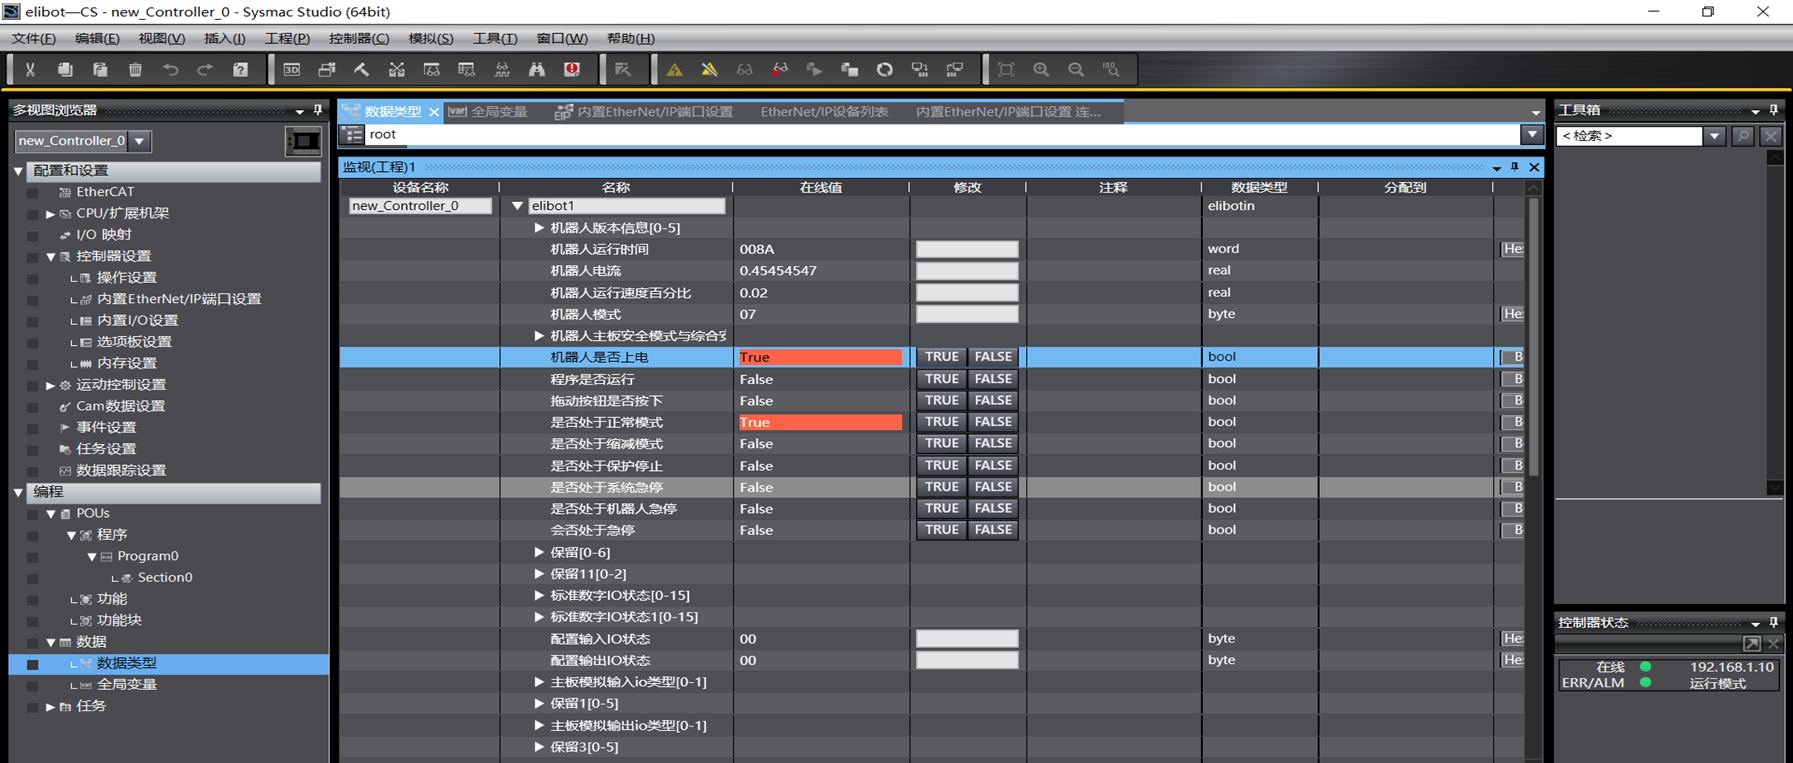Set 机器人是否上电 to FALSE
Screen dimensions: 1793x763
coord(993,357)
